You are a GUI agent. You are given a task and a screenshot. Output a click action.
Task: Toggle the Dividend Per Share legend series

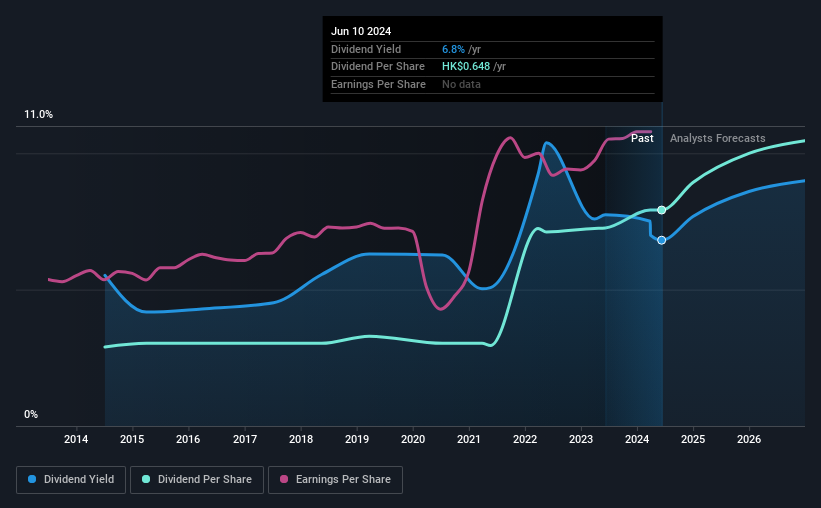coord(197,480)
